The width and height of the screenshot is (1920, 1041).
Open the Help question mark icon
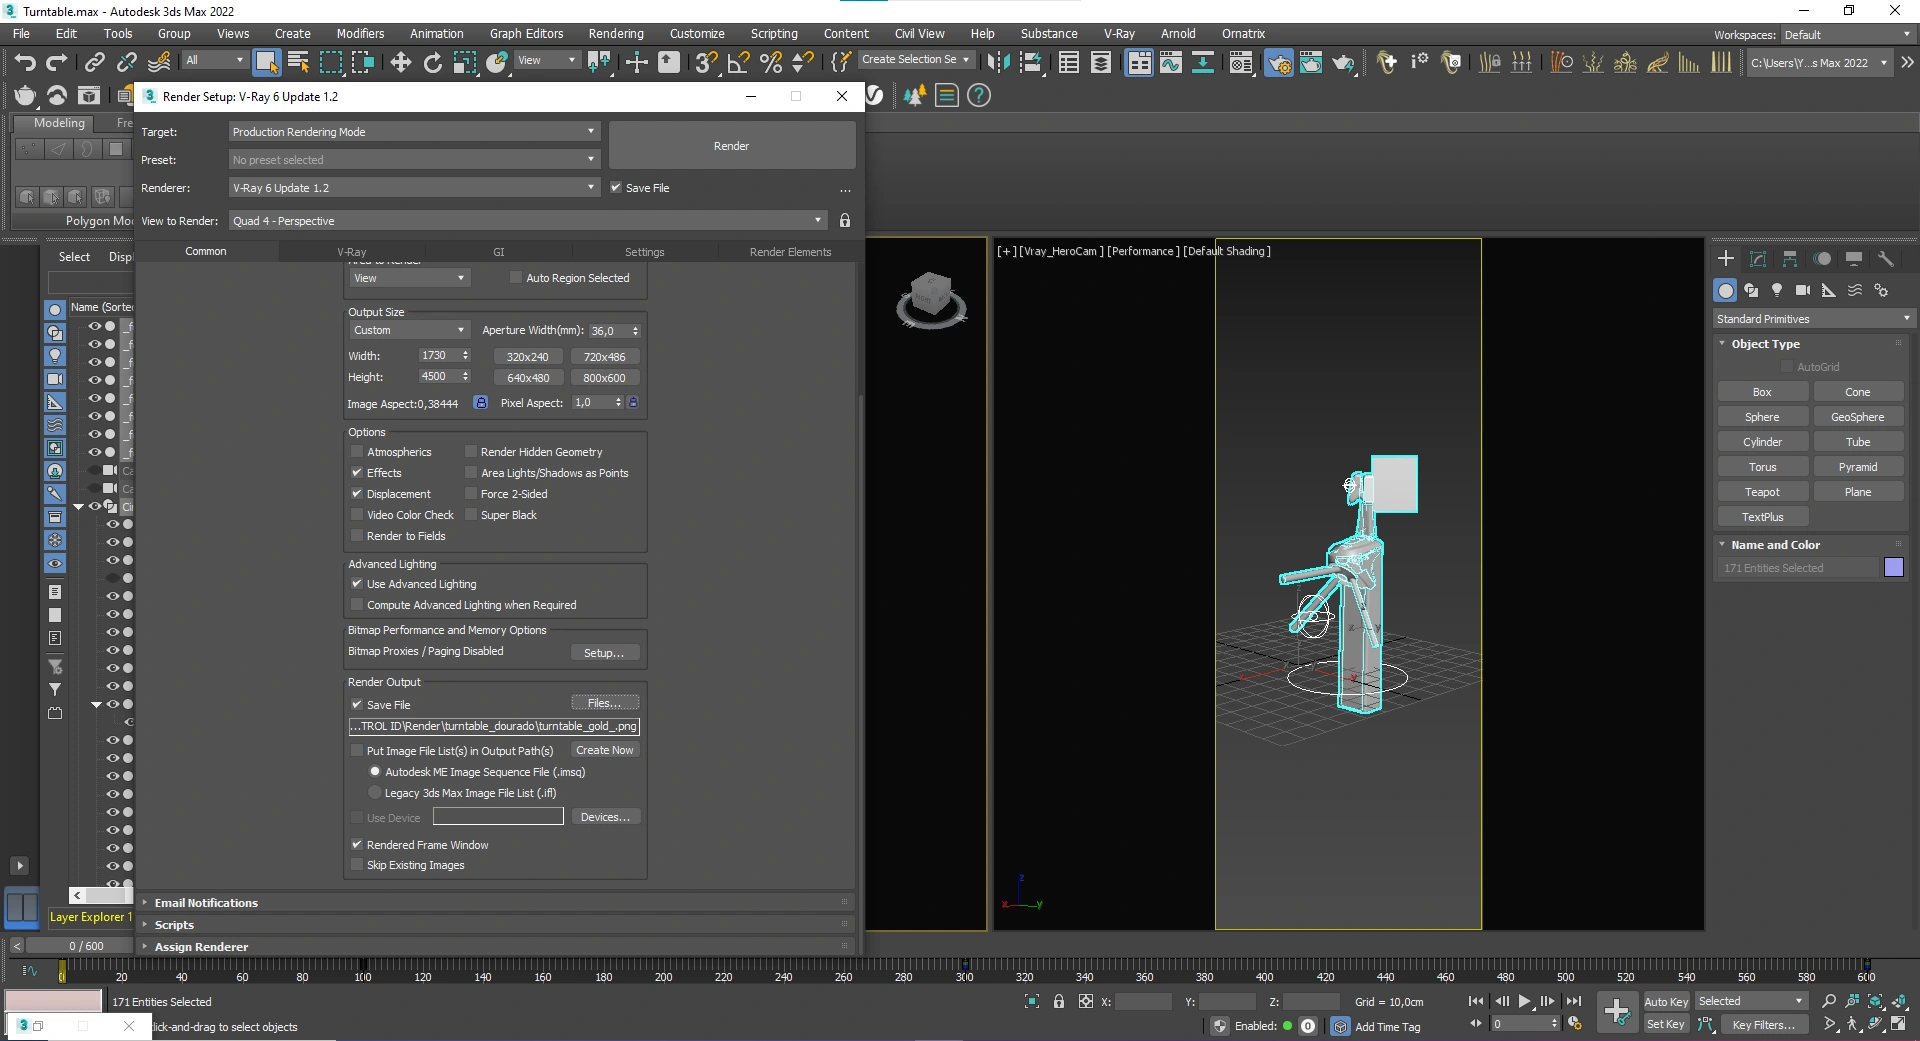[x=979, y=96]
